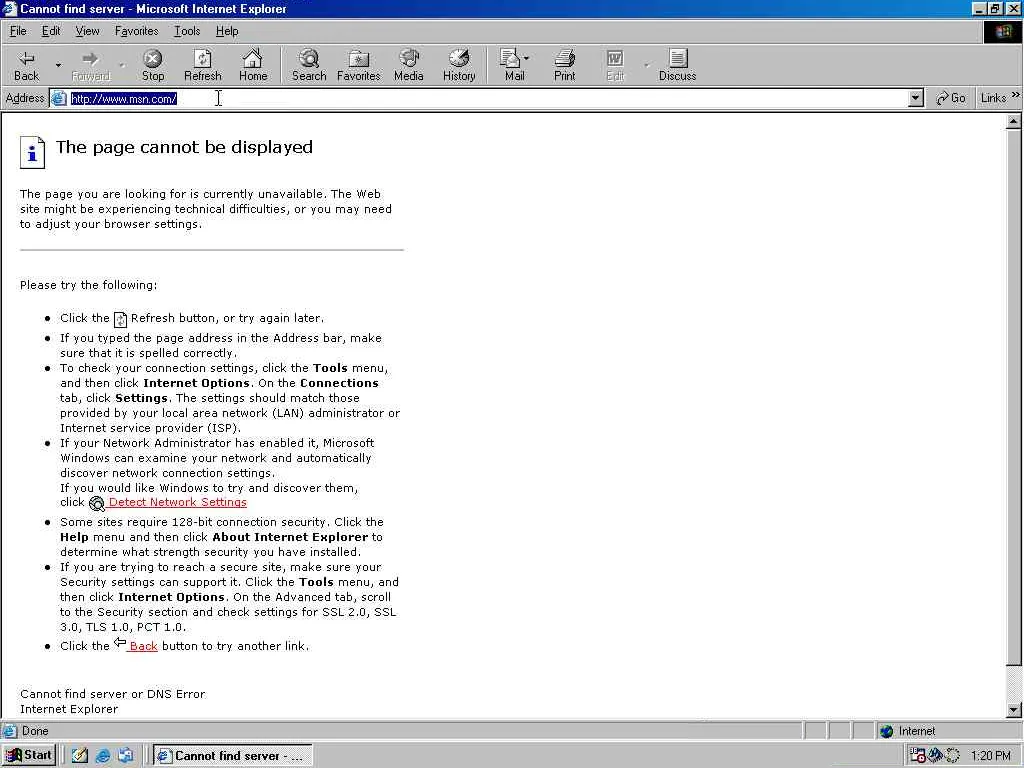Image resolution: width=1024 pixels, height=768 pixels.
Task: Open the Favorites menu
Action: (x=136, y=31)
